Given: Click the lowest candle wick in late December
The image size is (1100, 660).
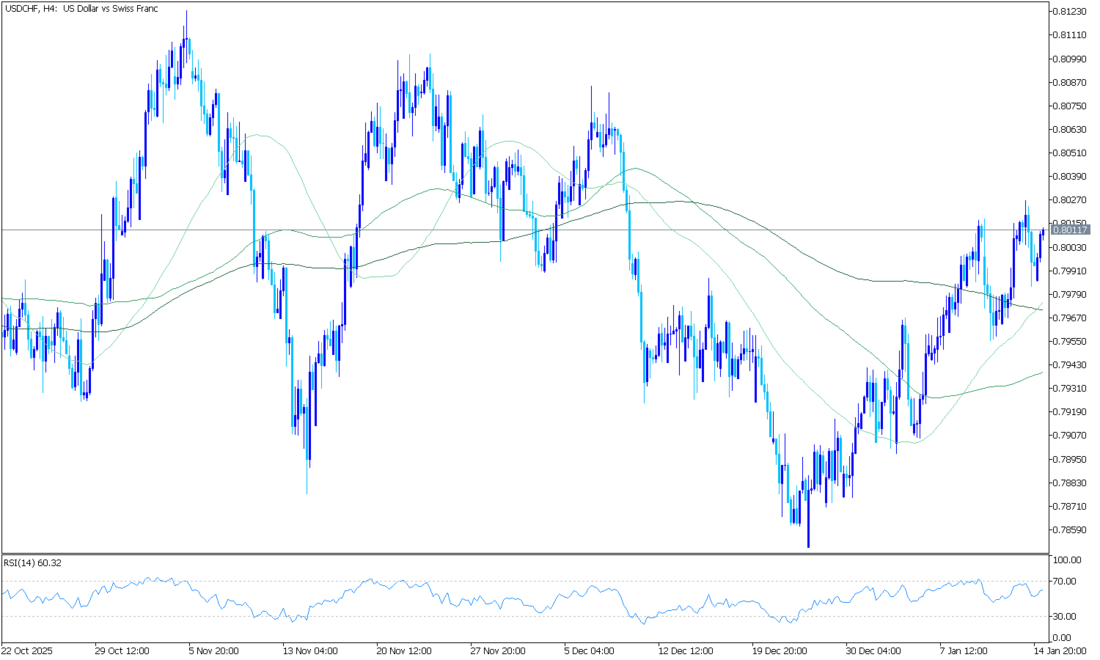Looking at the screenshot, I should coord(808,546).
